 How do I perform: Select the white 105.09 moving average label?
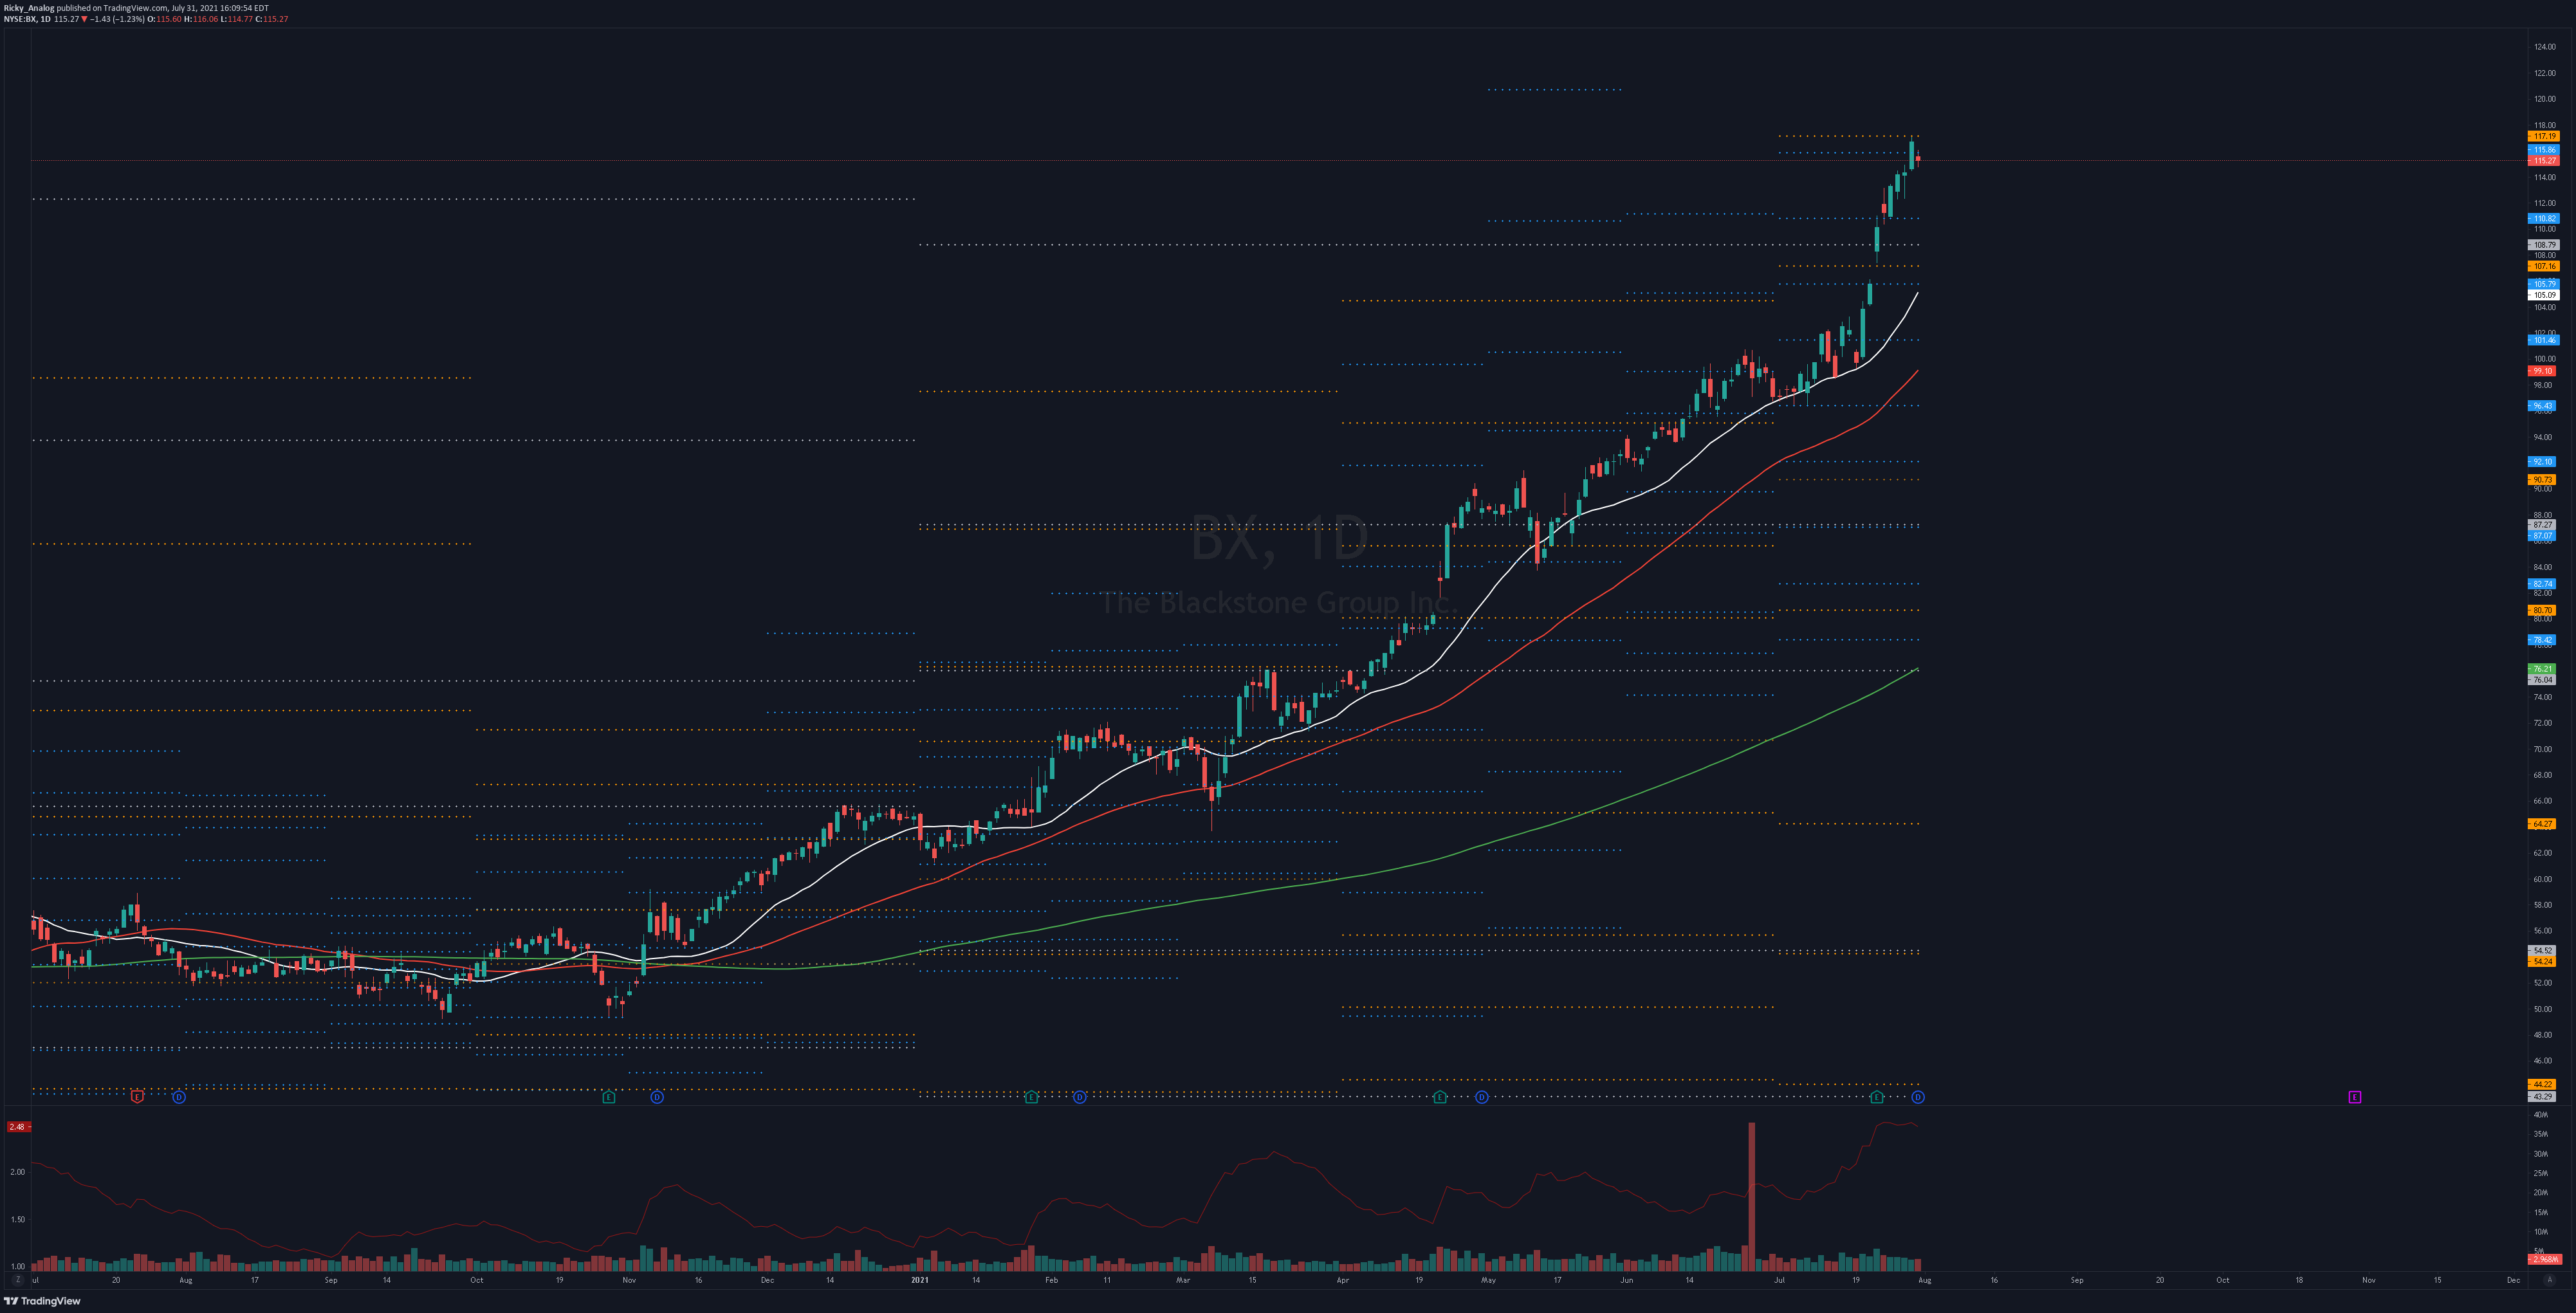coord(2544,295)
